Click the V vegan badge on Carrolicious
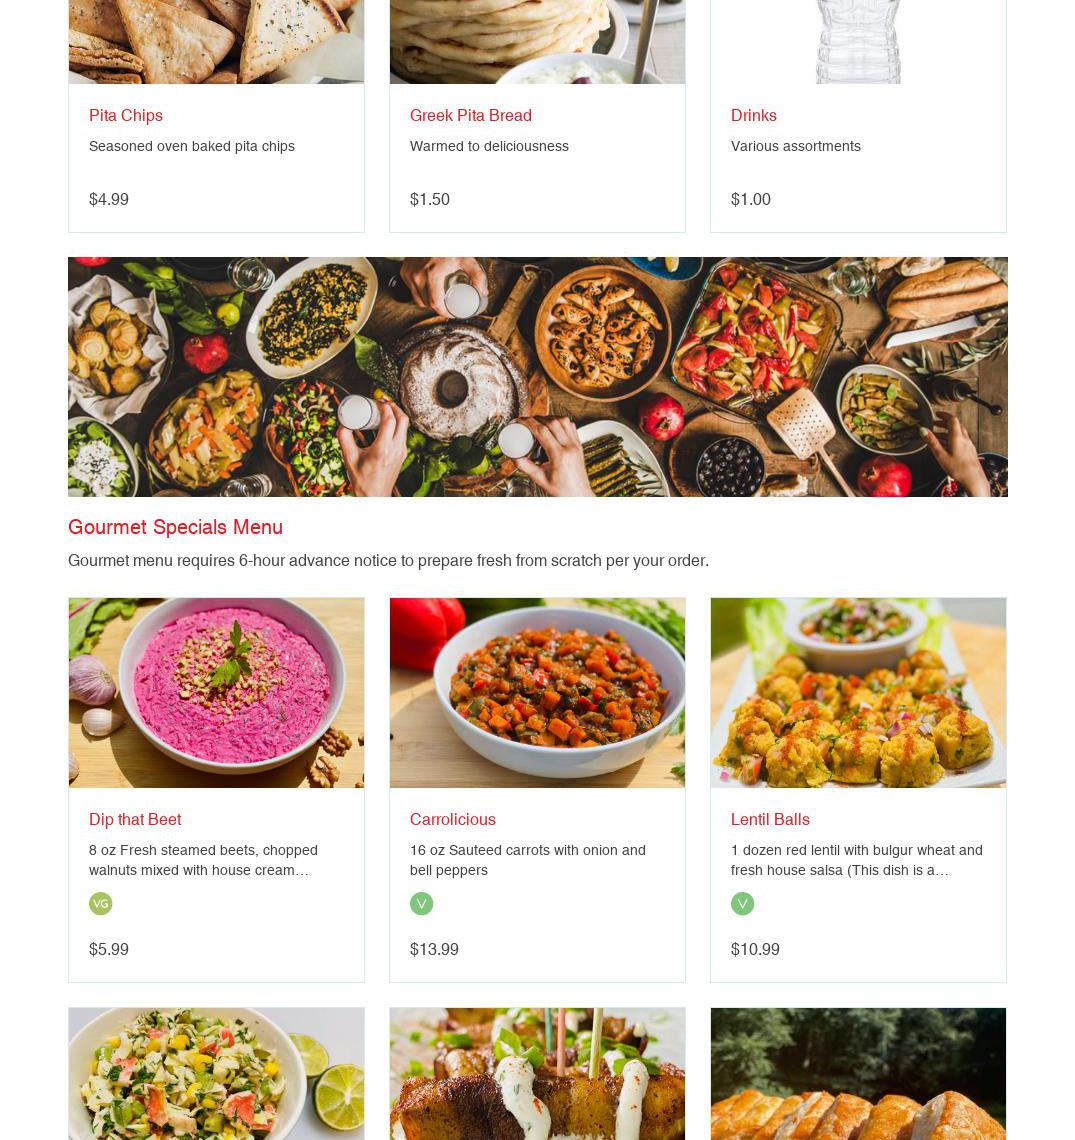This screenshot has width=1075, height=1140. pyautogui.click(x=422, y=904)
